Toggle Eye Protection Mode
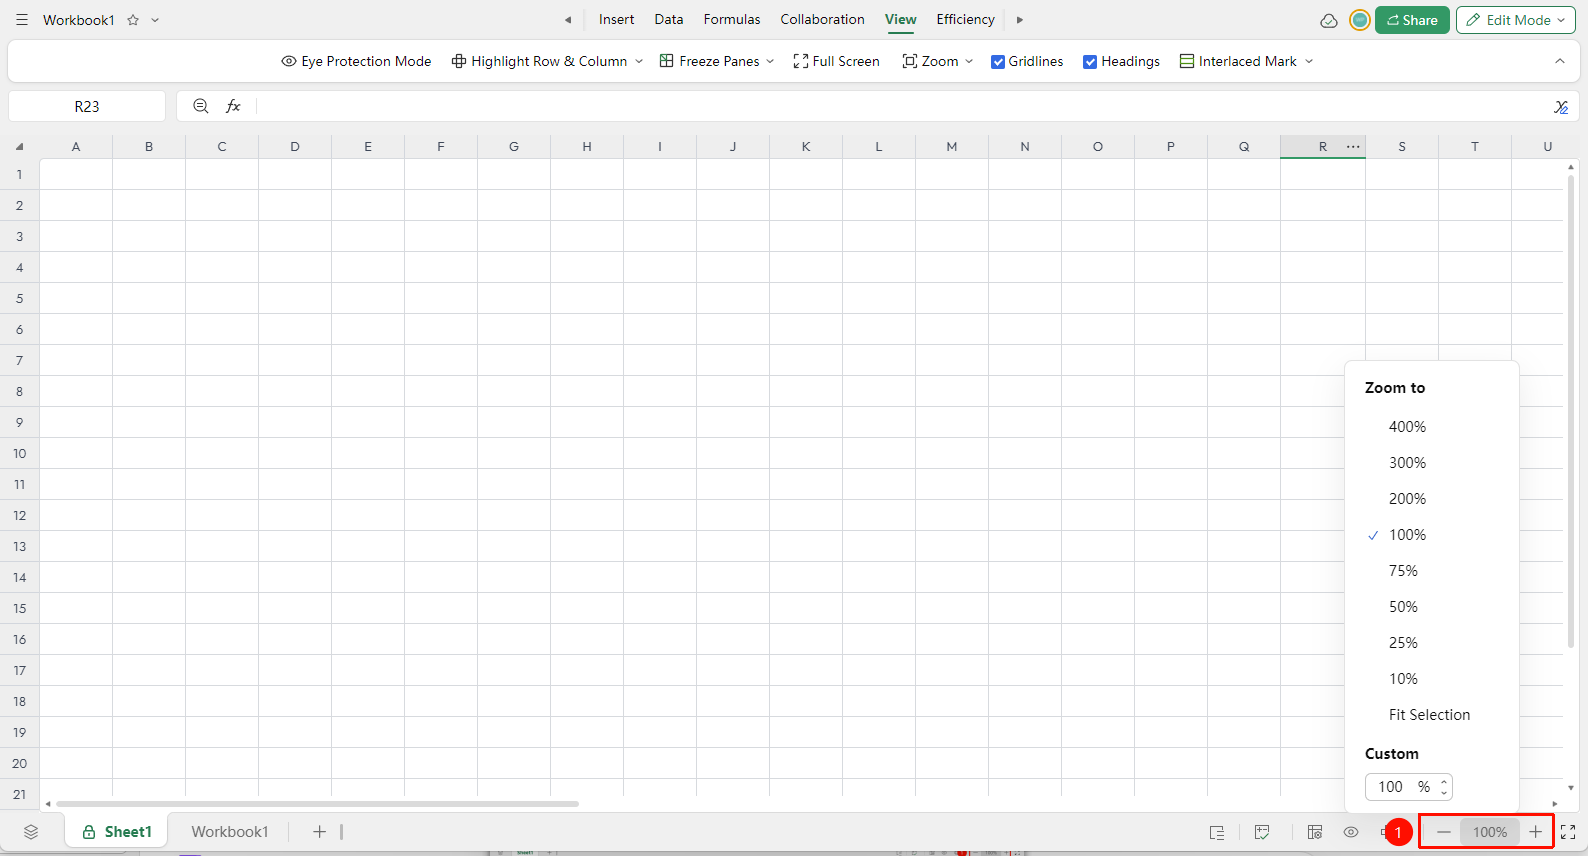Viewport: 1588px width, 856px height. [x=357, y=61]
